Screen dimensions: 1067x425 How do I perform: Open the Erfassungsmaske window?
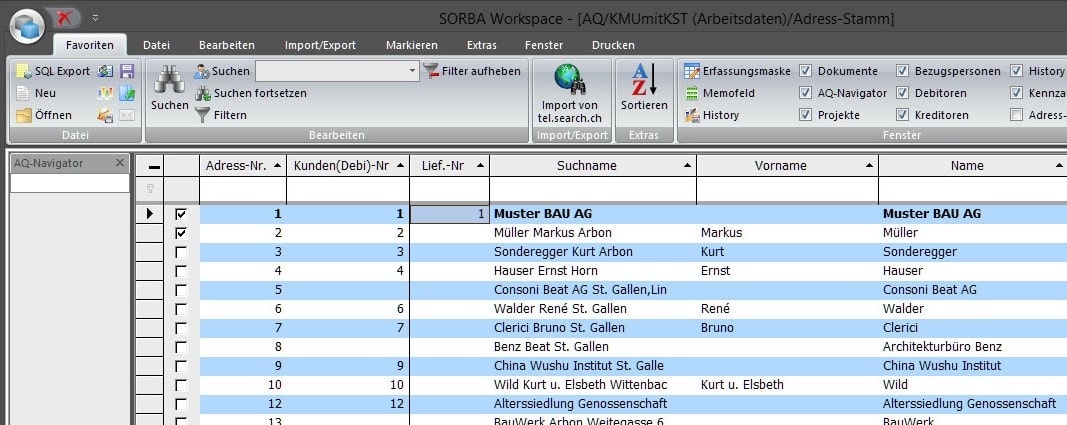(x=737, y=71)
